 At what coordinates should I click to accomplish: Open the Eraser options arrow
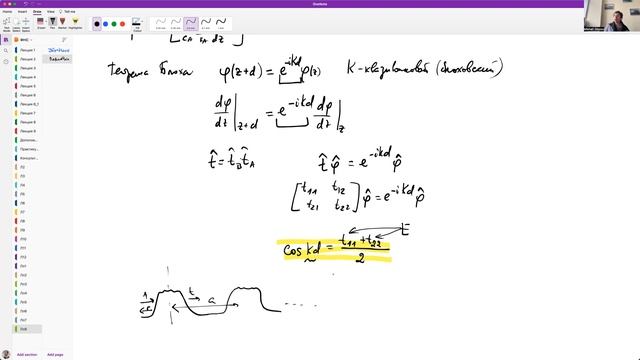click(46, 21)
